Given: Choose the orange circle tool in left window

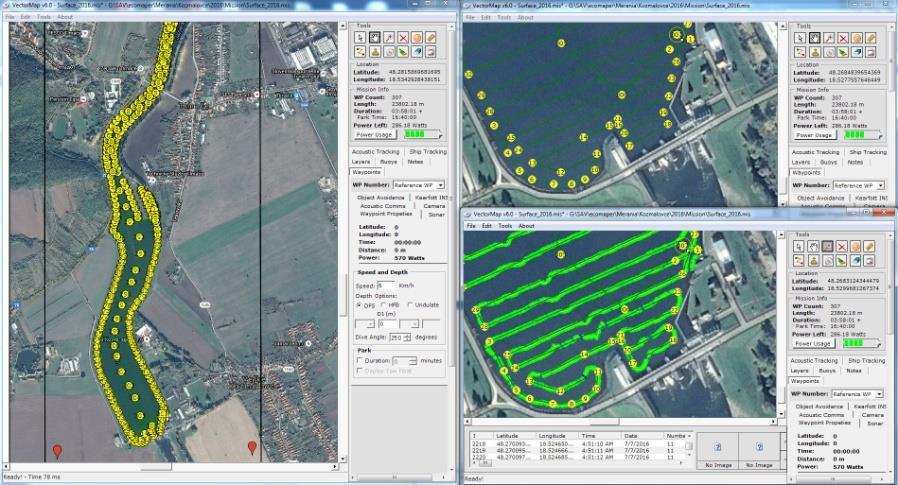Looking at the screenshot, I should click(417, 38).
